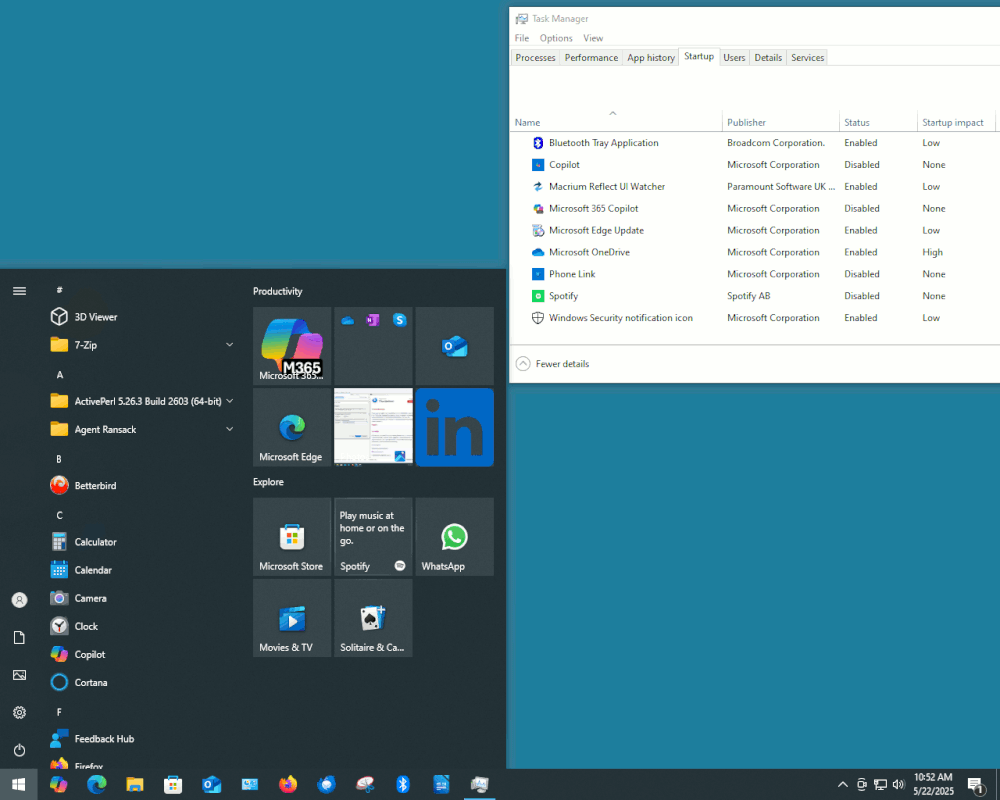The image size is (1000, 800).
Task: Switch to the Services tab
Action: [807, 57]
